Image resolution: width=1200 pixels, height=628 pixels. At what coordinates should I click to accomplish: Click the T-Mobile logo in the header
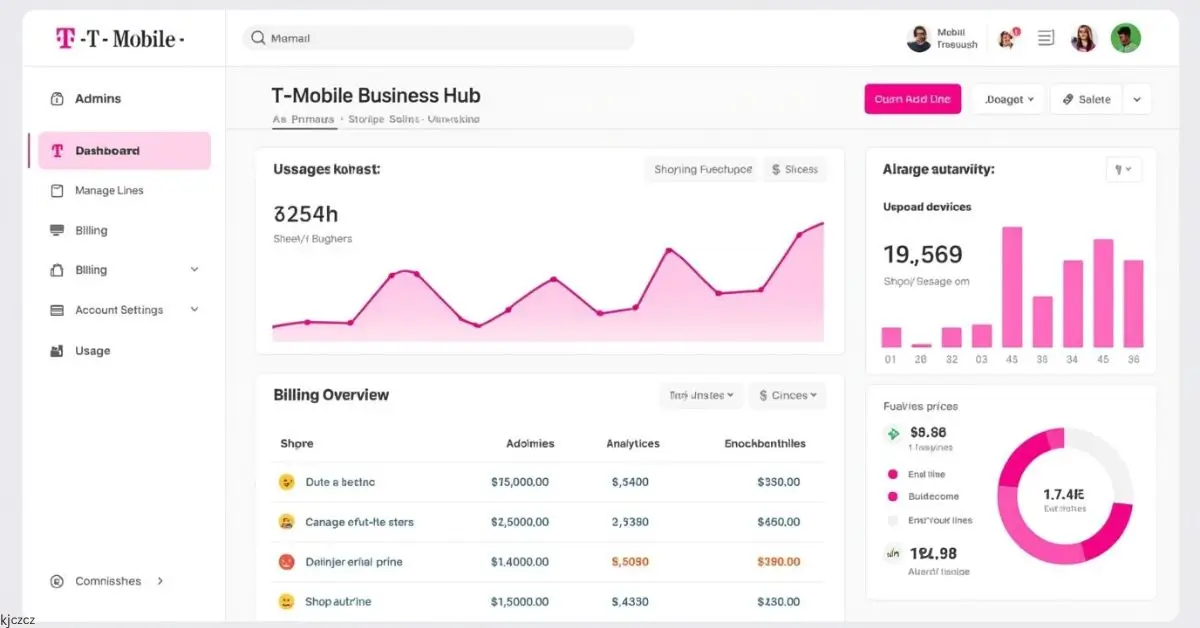tap(120, 39)
